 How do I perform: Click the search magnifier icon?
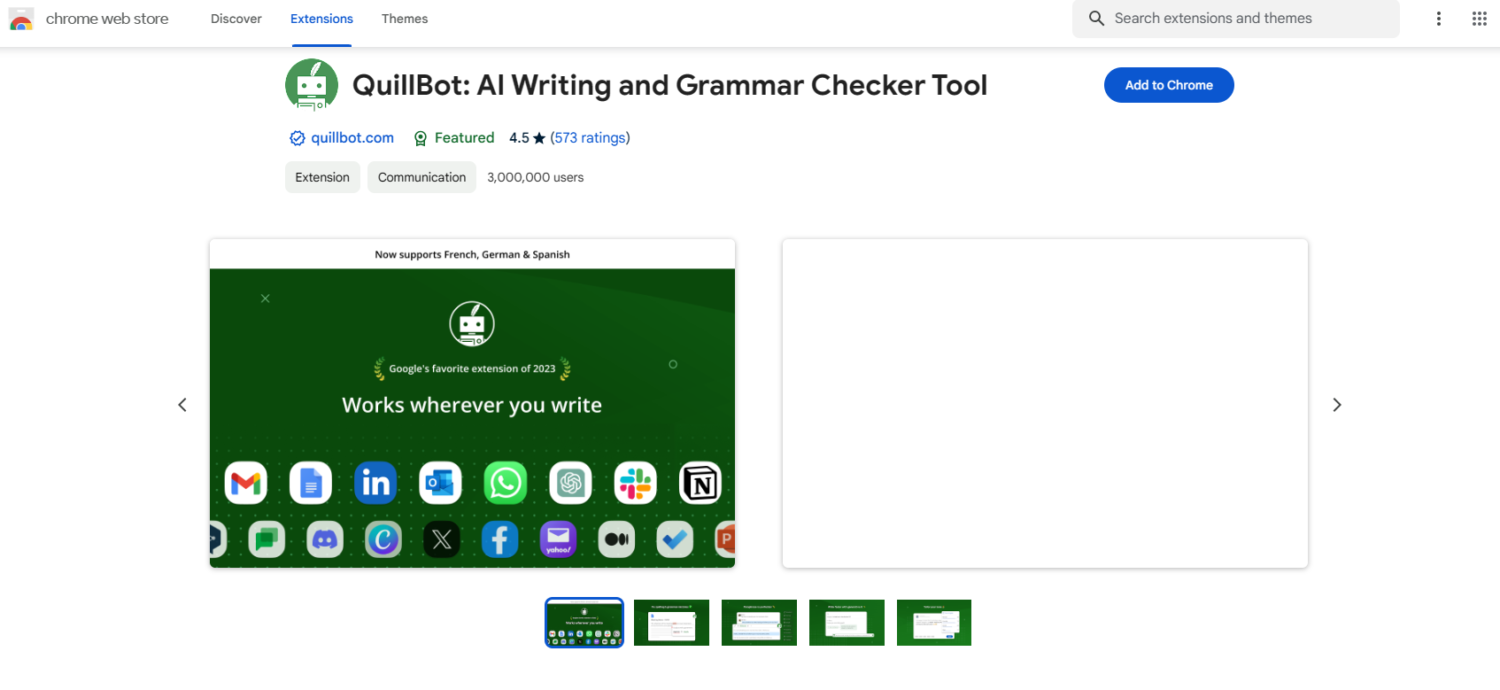(1096, 19)
